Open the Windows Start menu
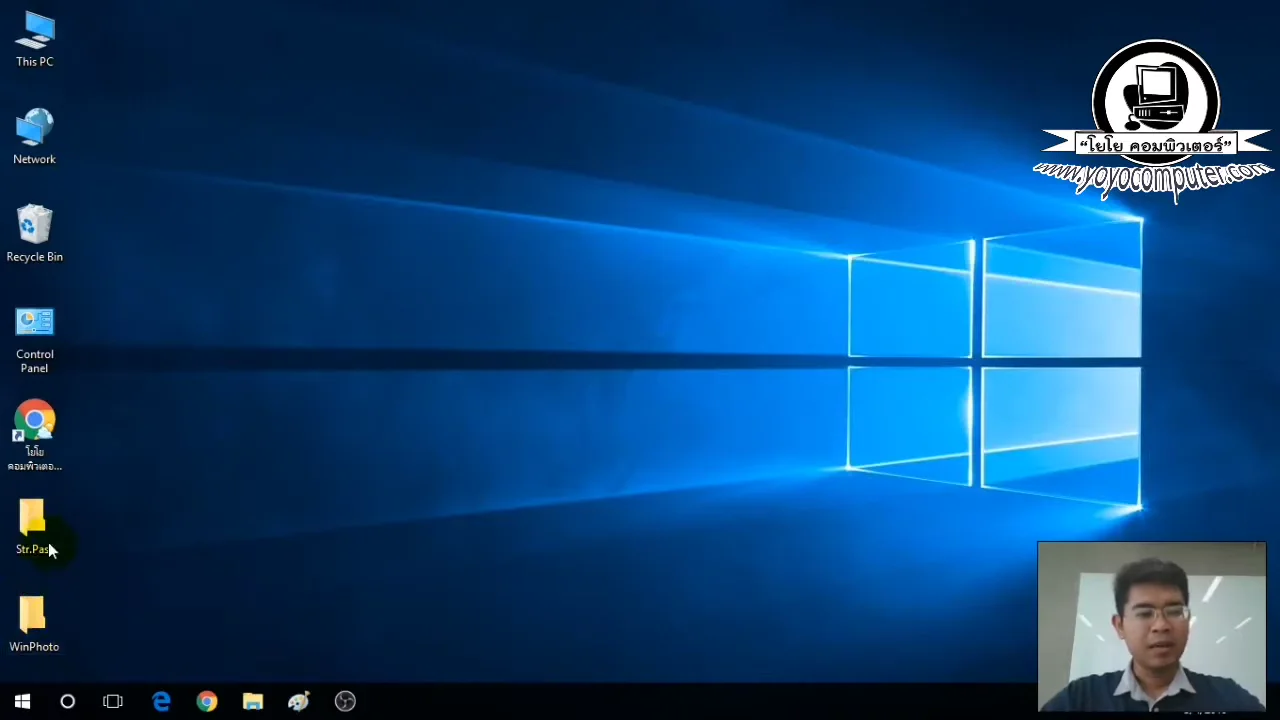 tap(22, 701)
